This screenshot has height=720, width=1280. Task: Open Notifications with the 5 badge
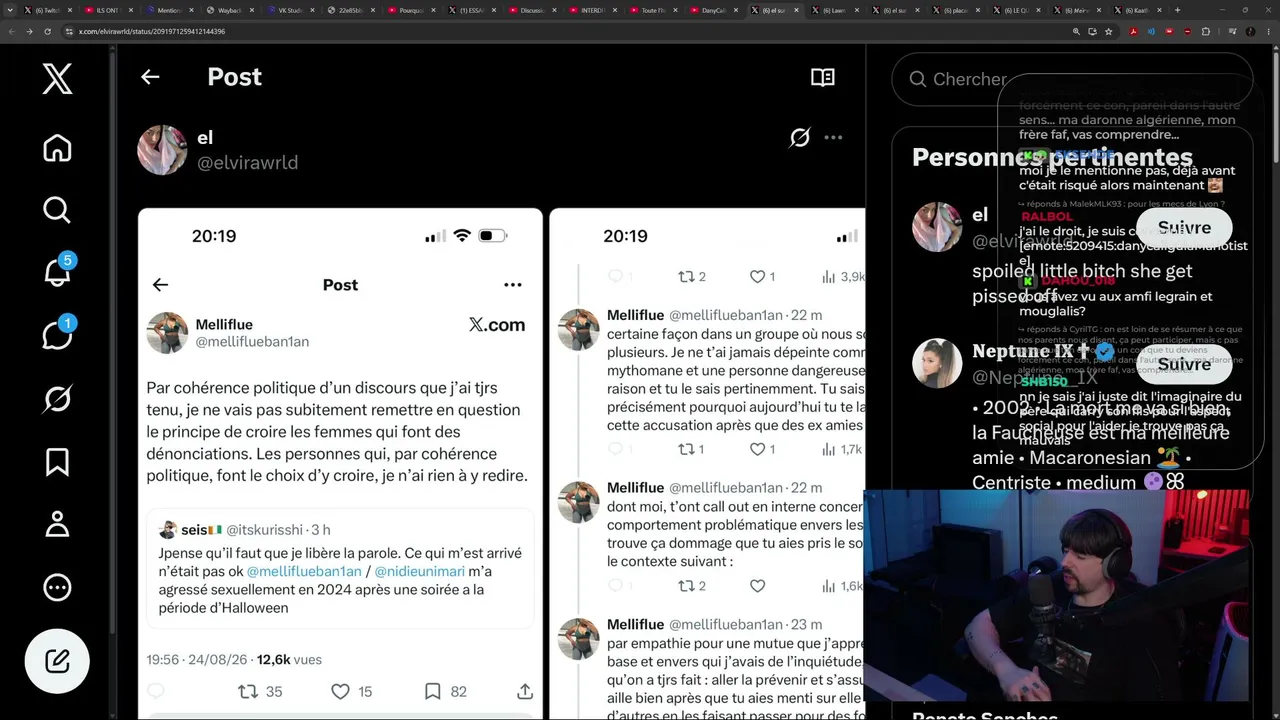tap(57, 271)
